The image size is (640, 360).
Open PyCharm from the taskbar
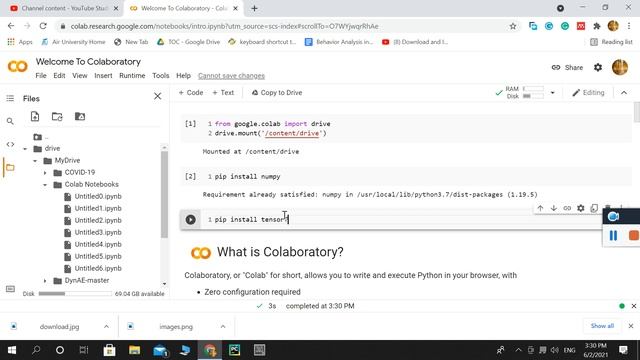[234, 350]
